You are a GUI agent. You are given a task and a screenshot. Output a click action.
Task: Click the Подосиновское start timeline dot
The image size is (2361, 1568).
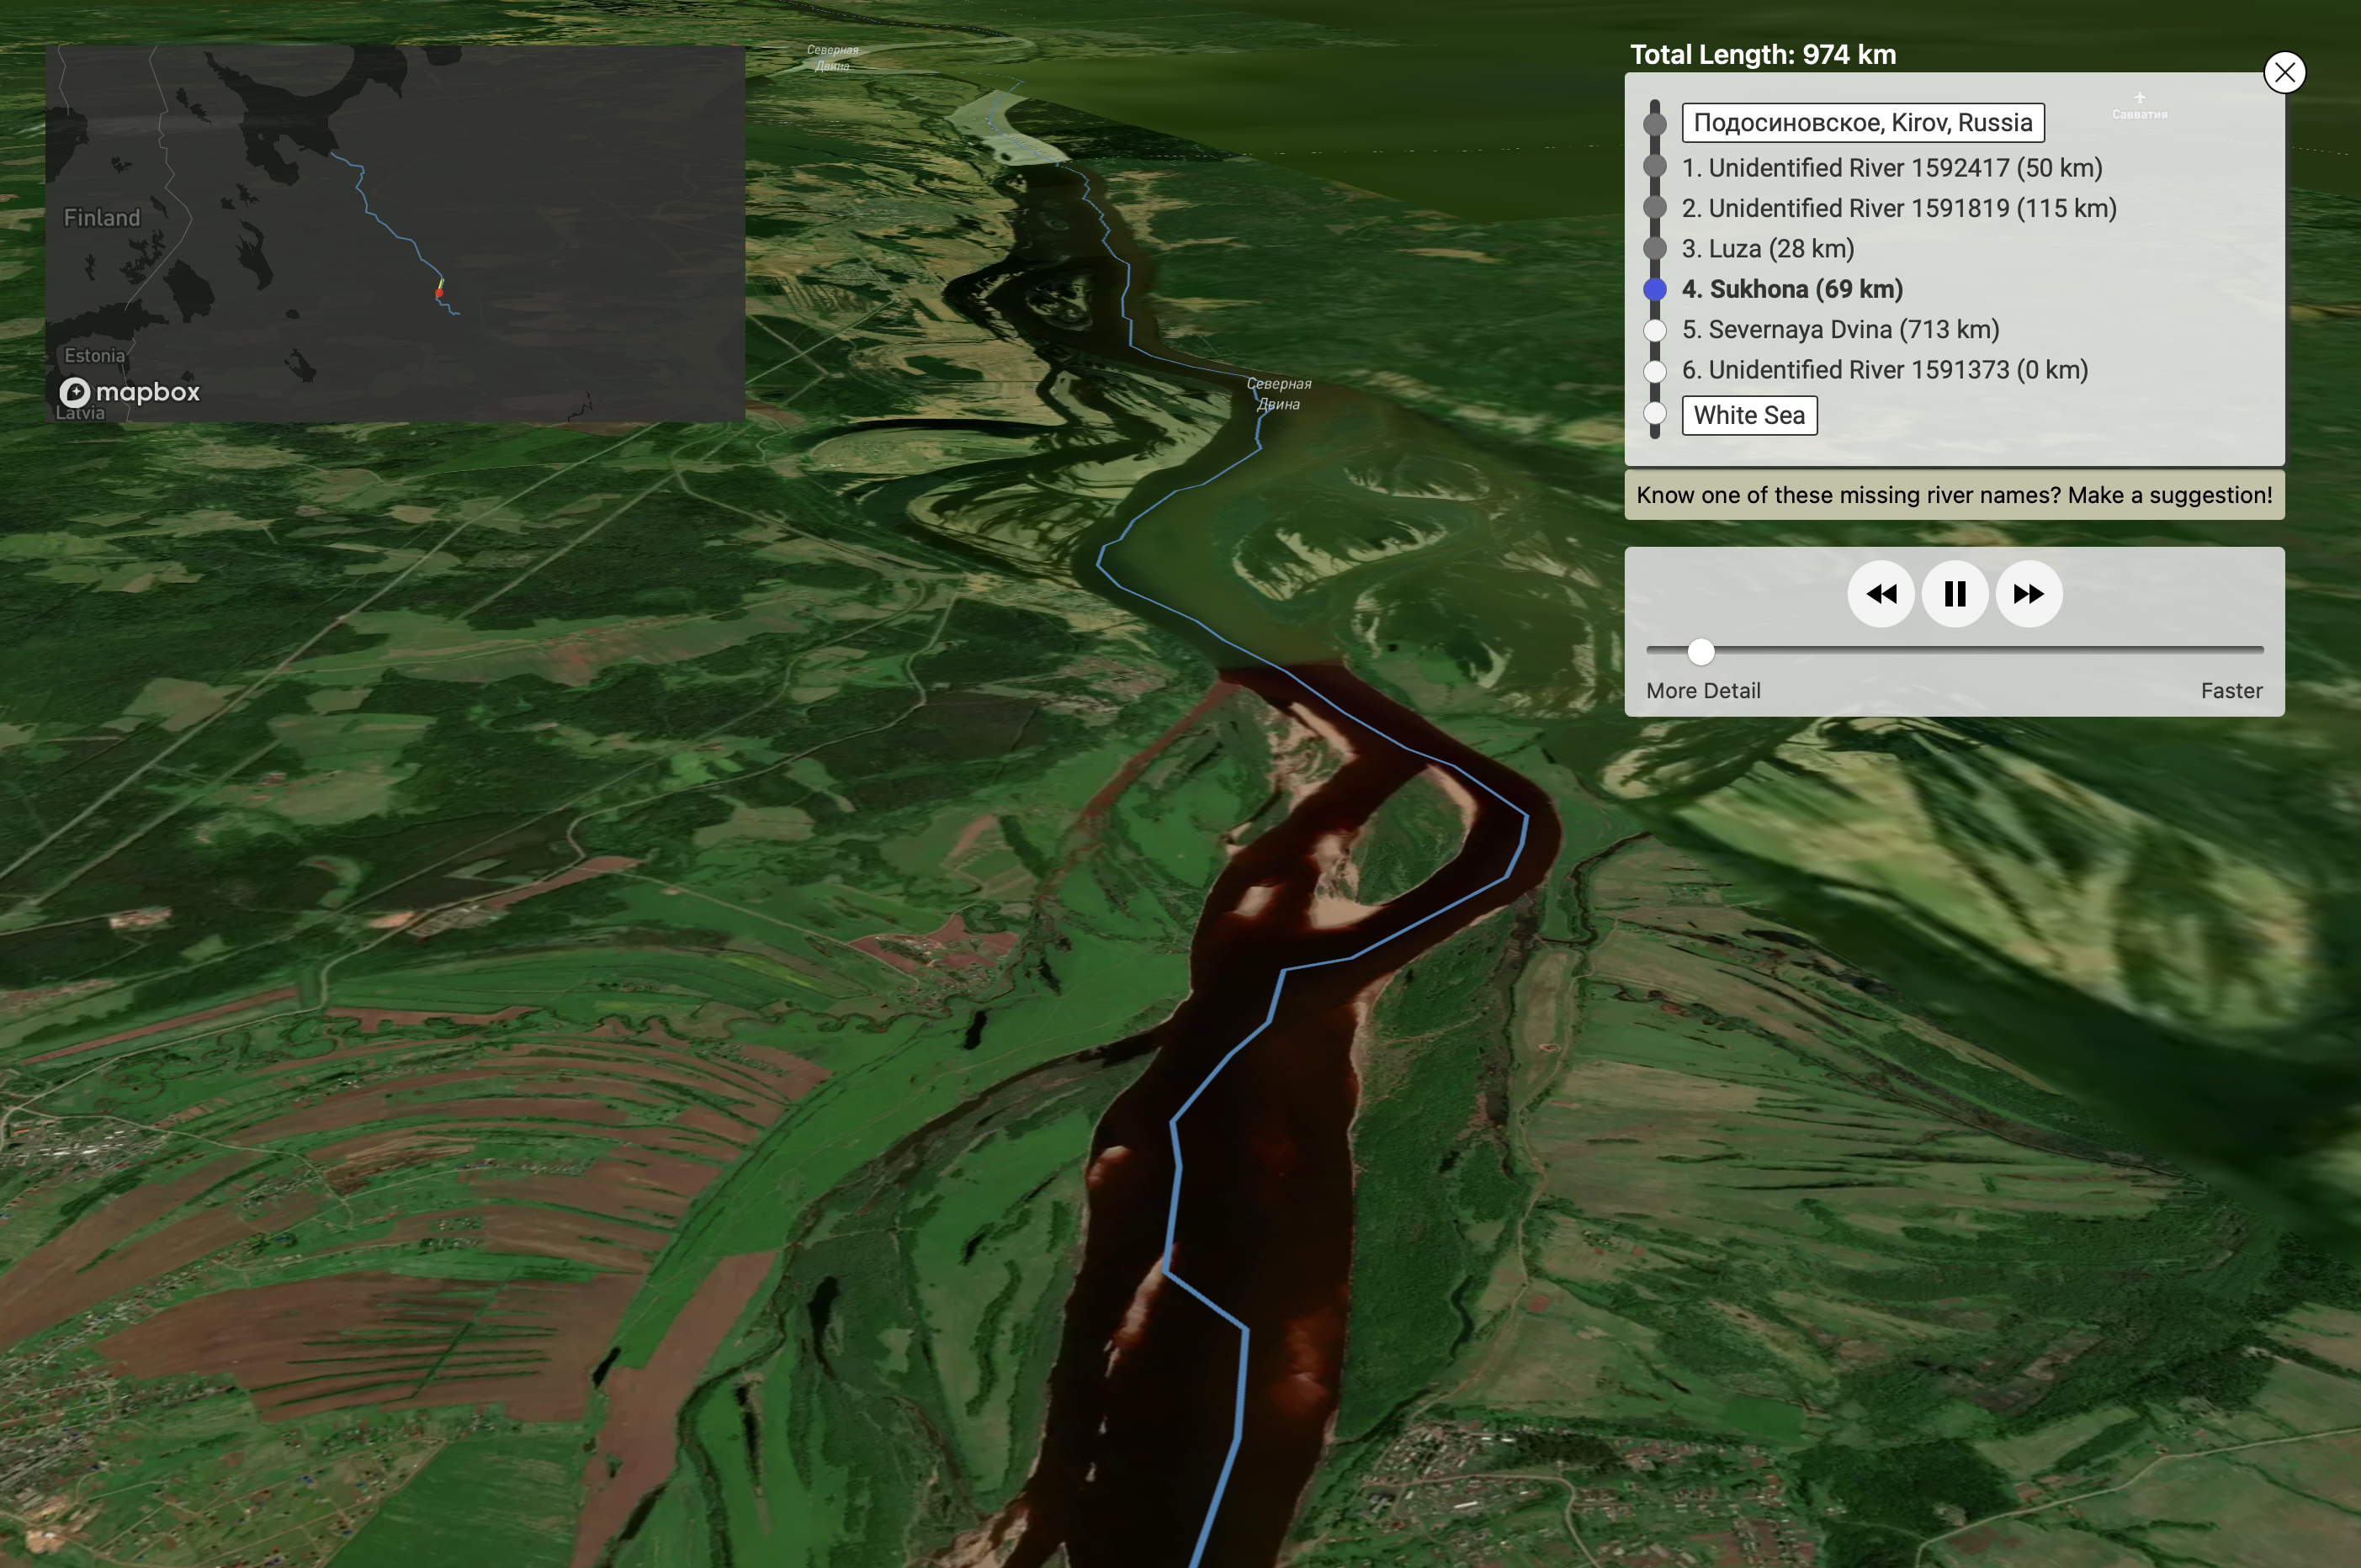1655,124
